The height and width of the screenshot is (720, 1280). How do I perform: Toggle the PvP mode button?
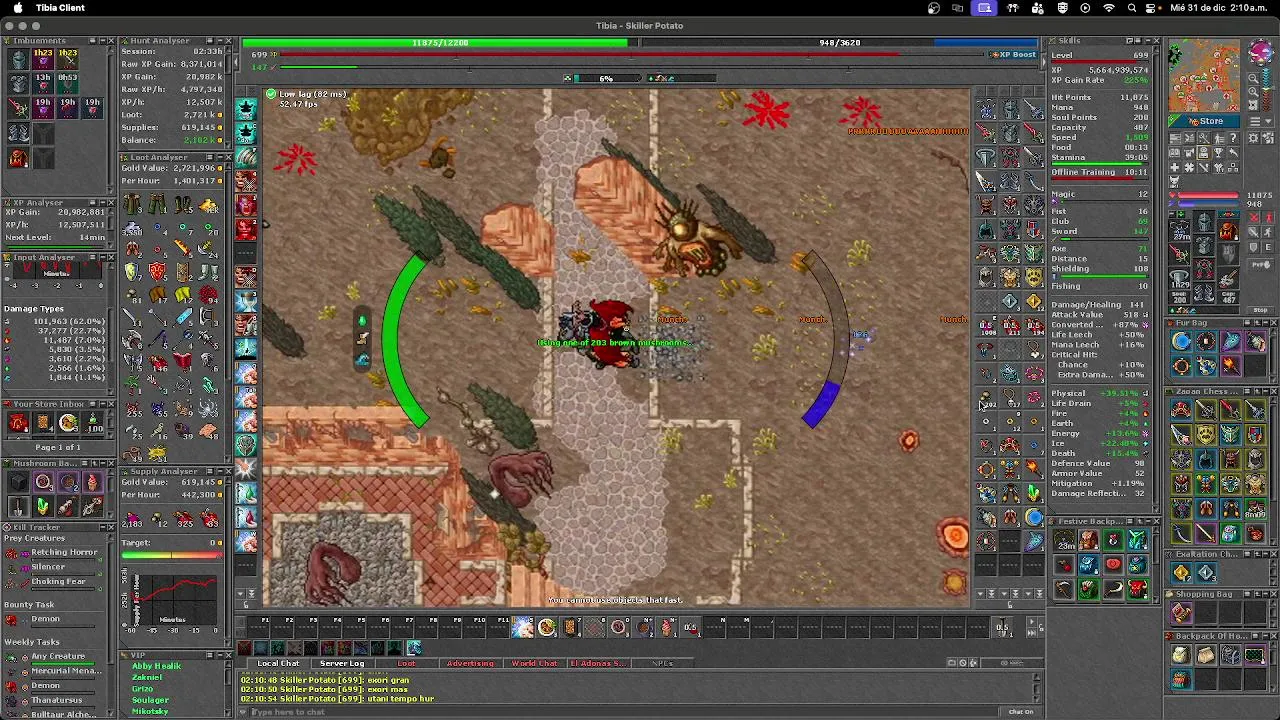click(x=1260, y=265)
